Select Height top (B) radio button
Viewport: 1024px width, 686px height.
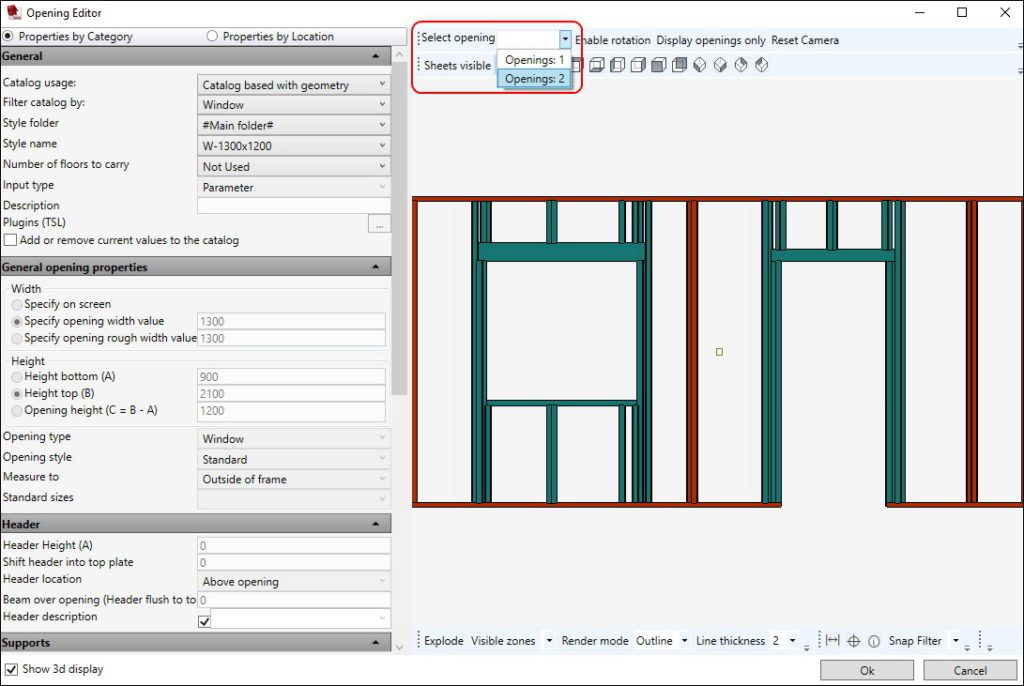(17, 394)
